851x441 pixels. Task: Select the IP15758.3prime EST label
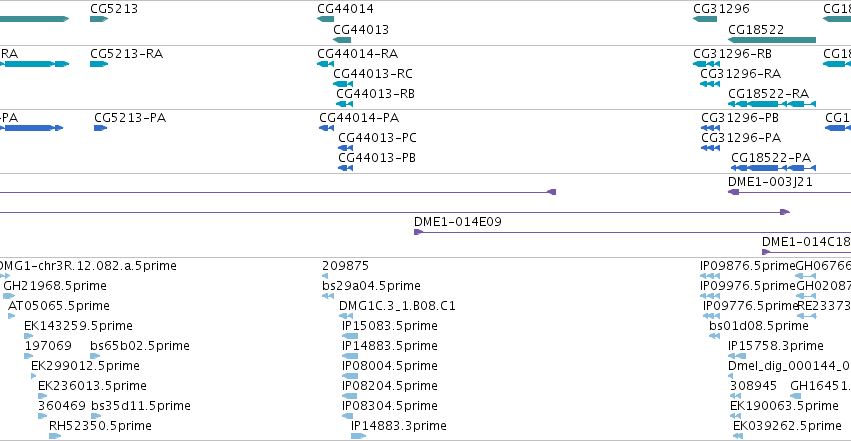776,346
